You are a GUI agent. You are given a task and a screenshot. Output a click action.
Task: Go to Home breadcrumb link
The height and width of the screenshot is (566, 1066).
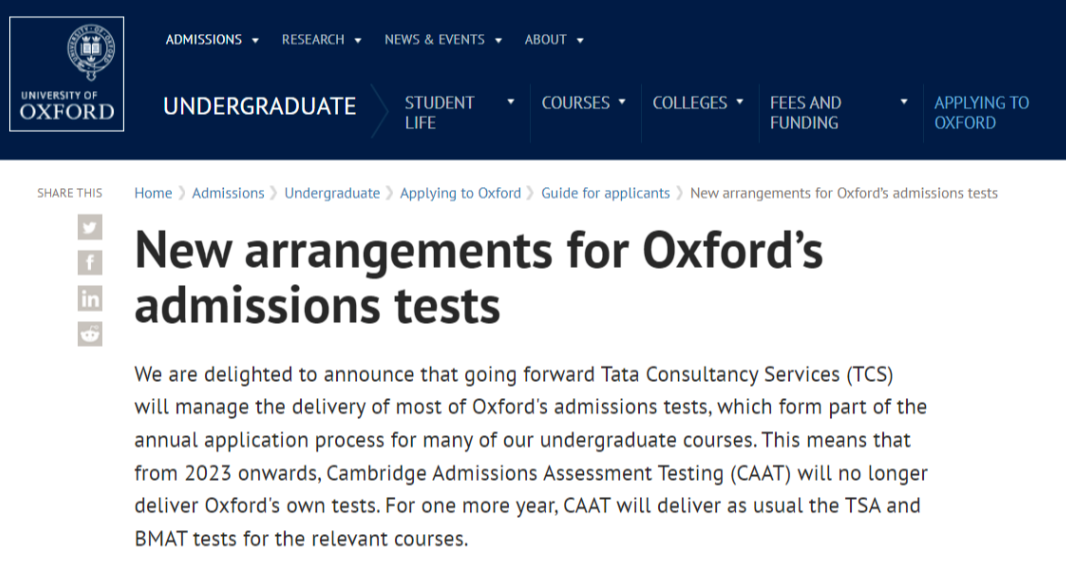tap(153, 193)
